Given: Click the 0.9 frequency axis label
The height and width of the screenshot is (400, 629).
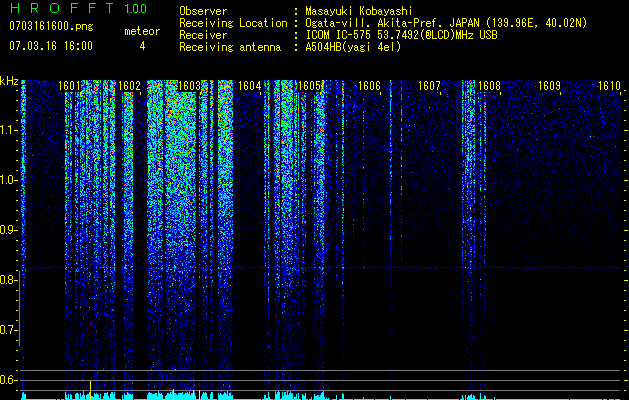Looking at the screenshot, I should (9, 230).
